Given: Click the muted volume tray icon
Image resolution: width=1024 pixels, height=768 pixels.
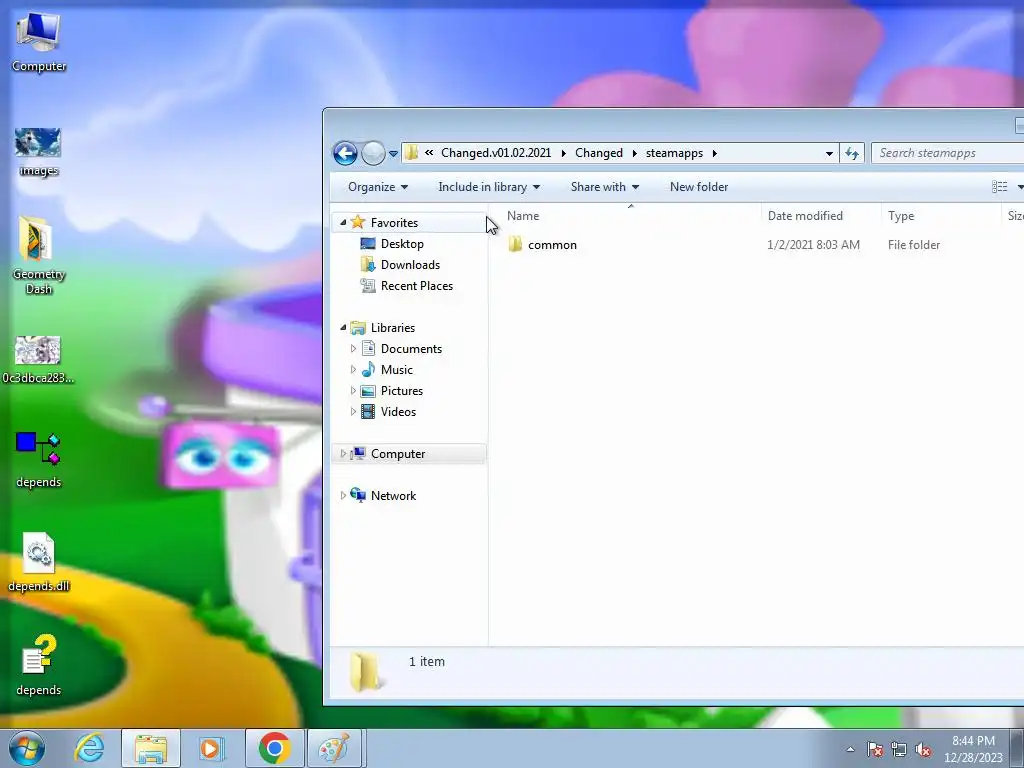Looking at the screenshot, I should [923, 750].
